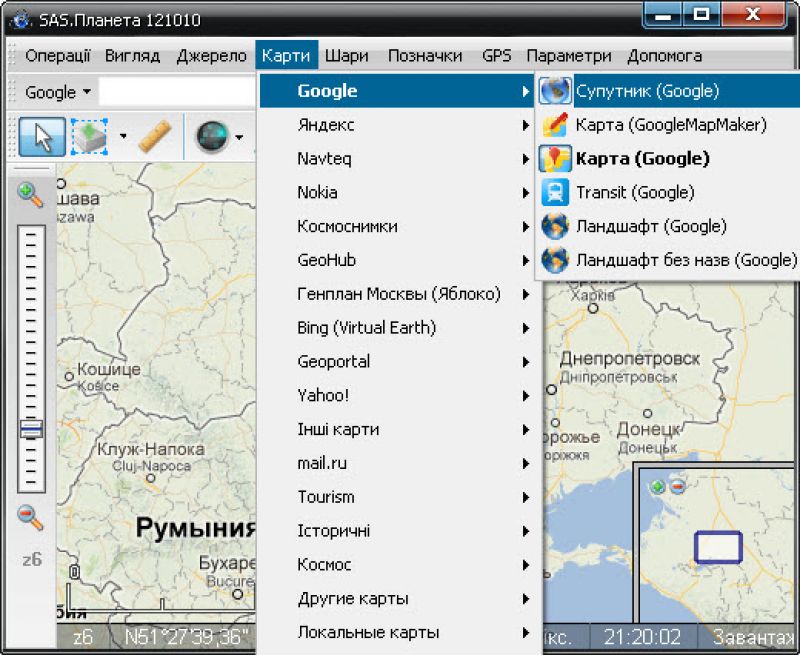Expand the Geoportal submenu
Screen dimensions: 800x655
tap(397, 362)
